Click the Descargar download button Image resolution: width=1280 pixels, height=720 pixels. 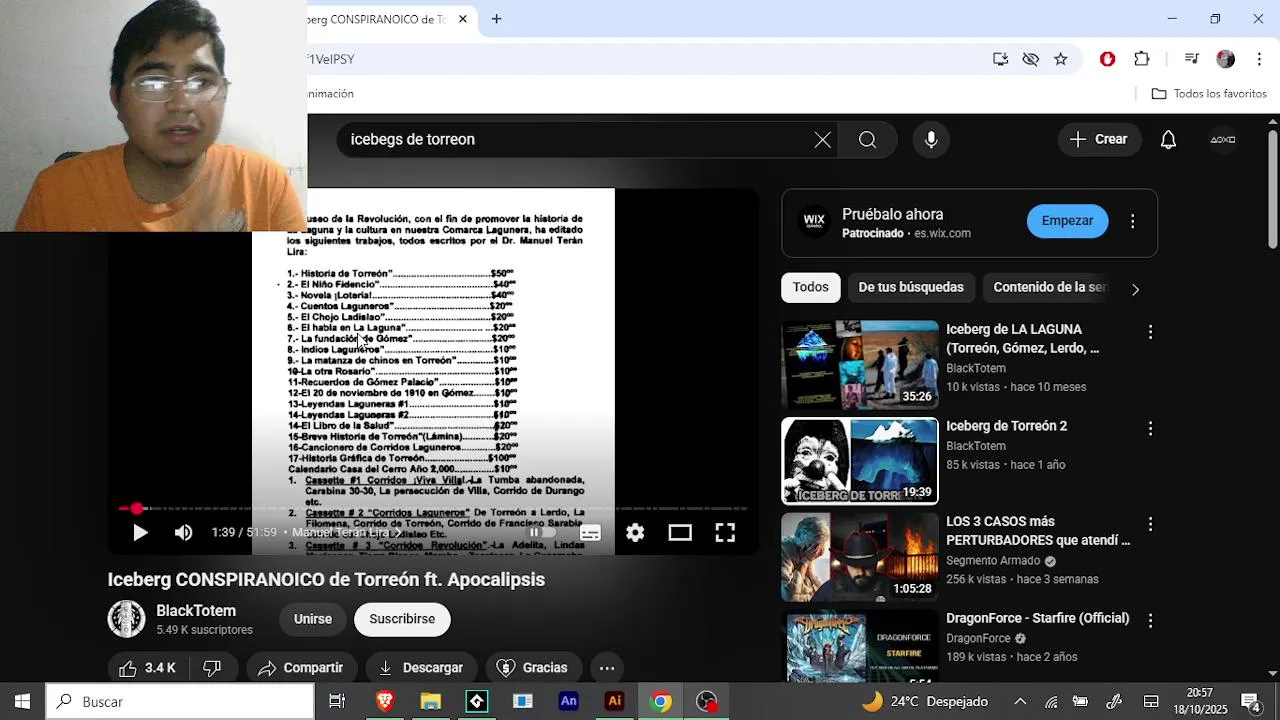pyautogui.click(x=421, y=668)
